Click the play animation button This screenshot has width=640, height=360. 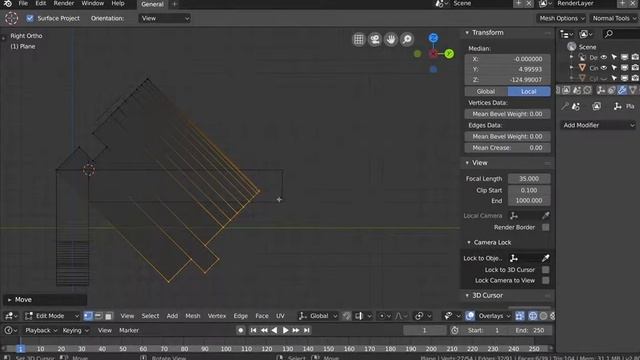click(285, 330)
